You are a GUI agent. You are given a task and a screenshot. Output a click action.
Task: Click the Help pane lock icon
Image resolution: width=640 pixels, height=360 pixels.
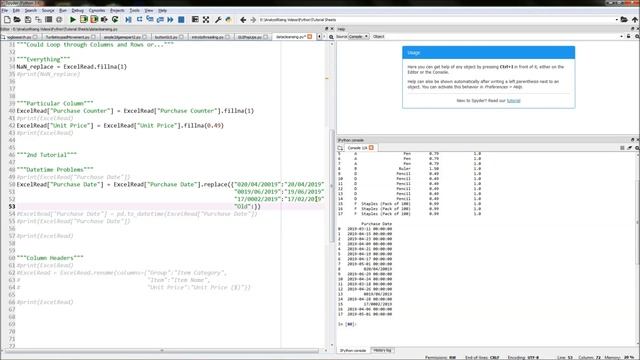coord(628,36)
